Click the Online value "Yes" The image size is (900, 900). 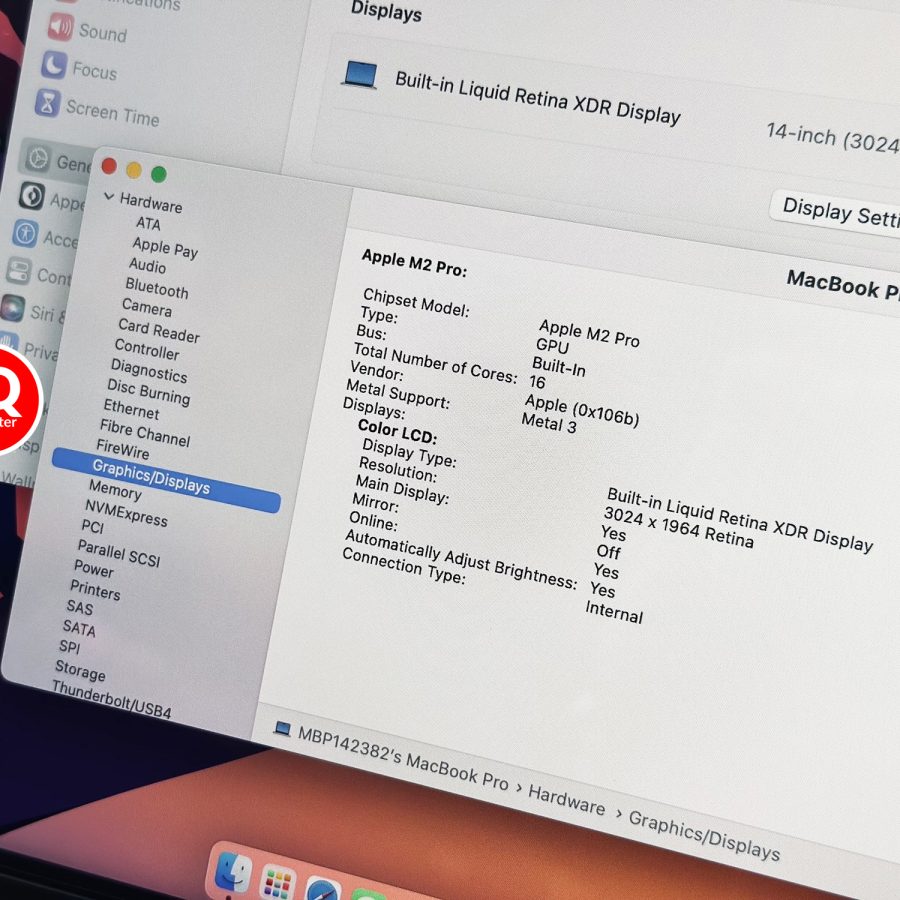(x=606, y=571)
